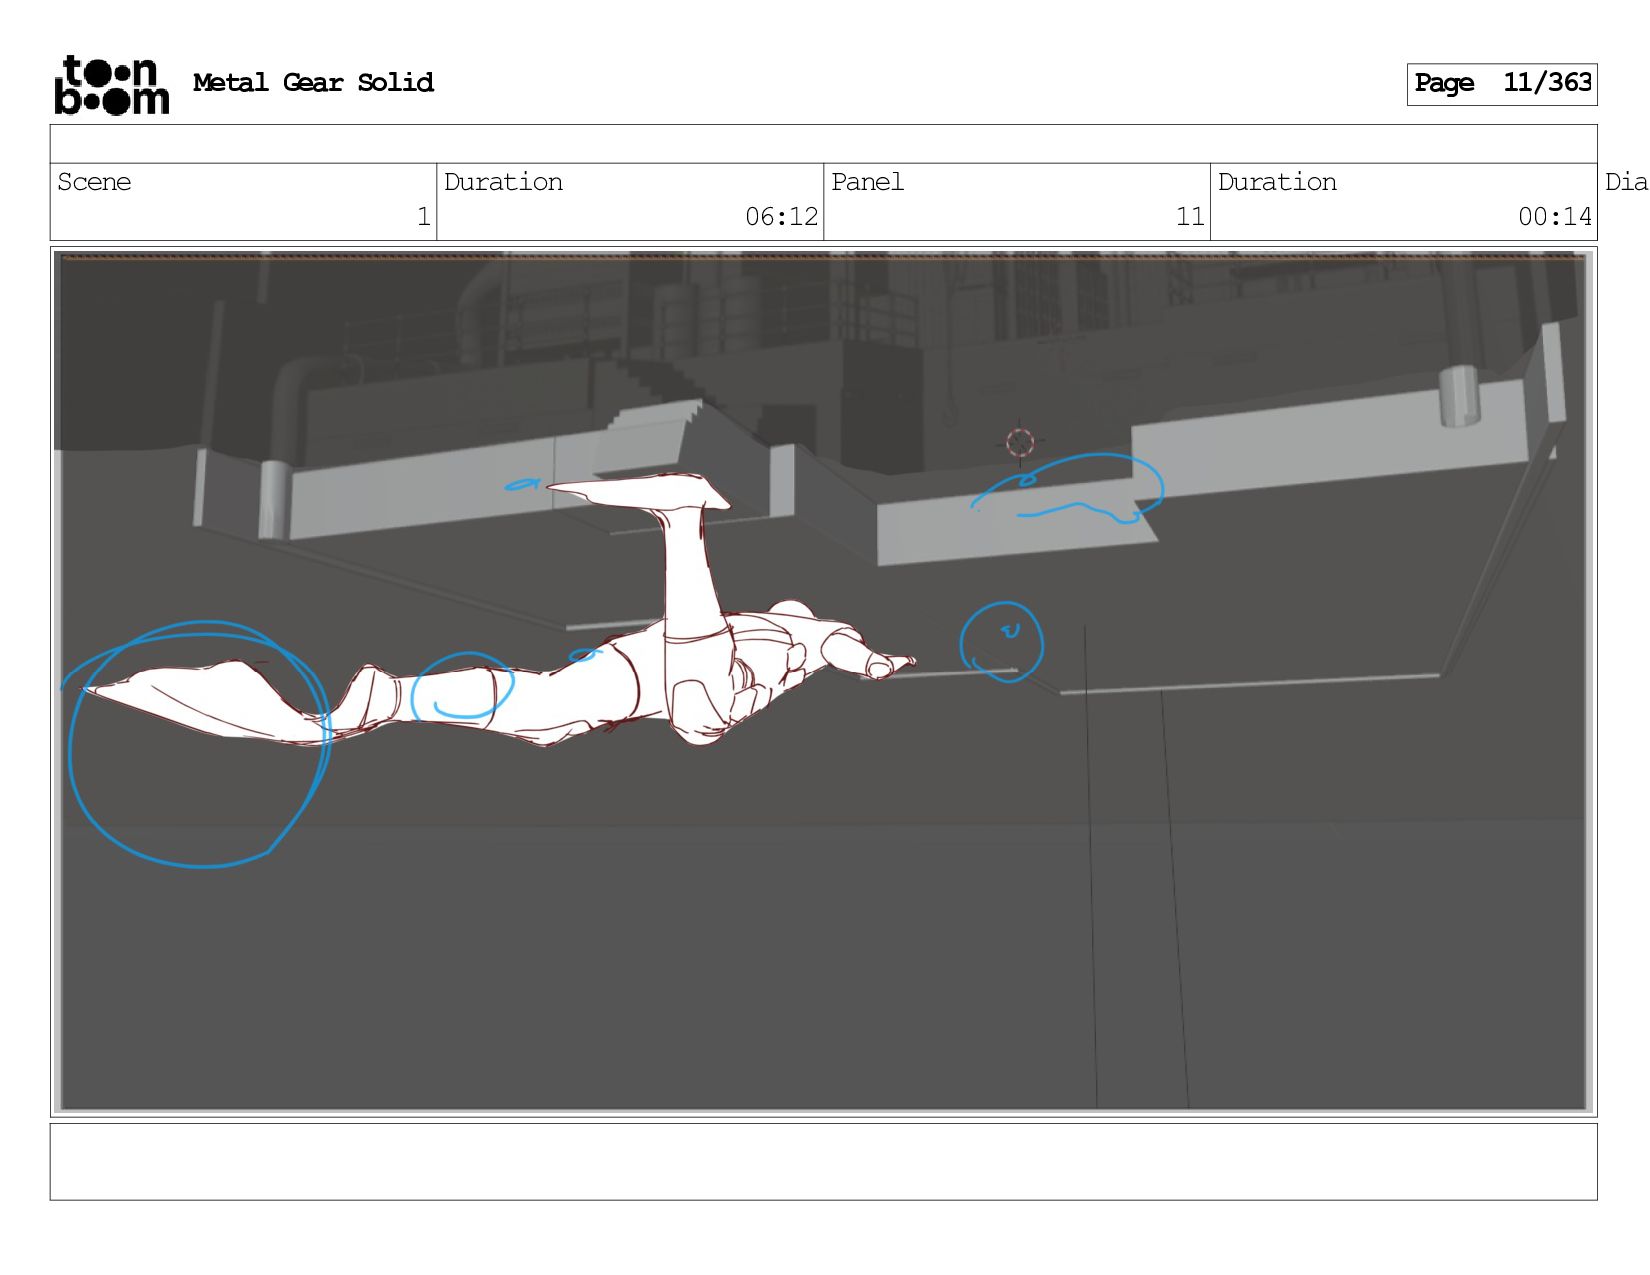Click the Panel label

[x=867, y=182]
